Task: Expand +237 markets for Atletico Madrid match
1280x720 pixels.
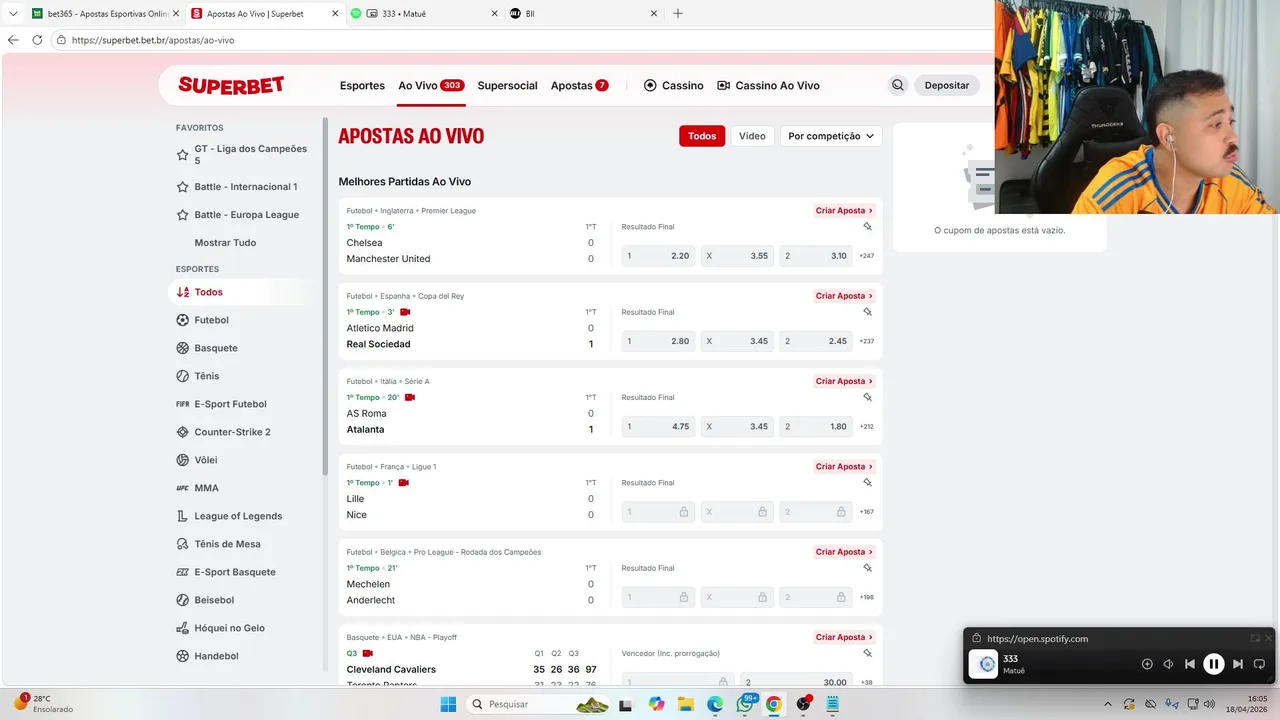Action: tap(866, 341)
